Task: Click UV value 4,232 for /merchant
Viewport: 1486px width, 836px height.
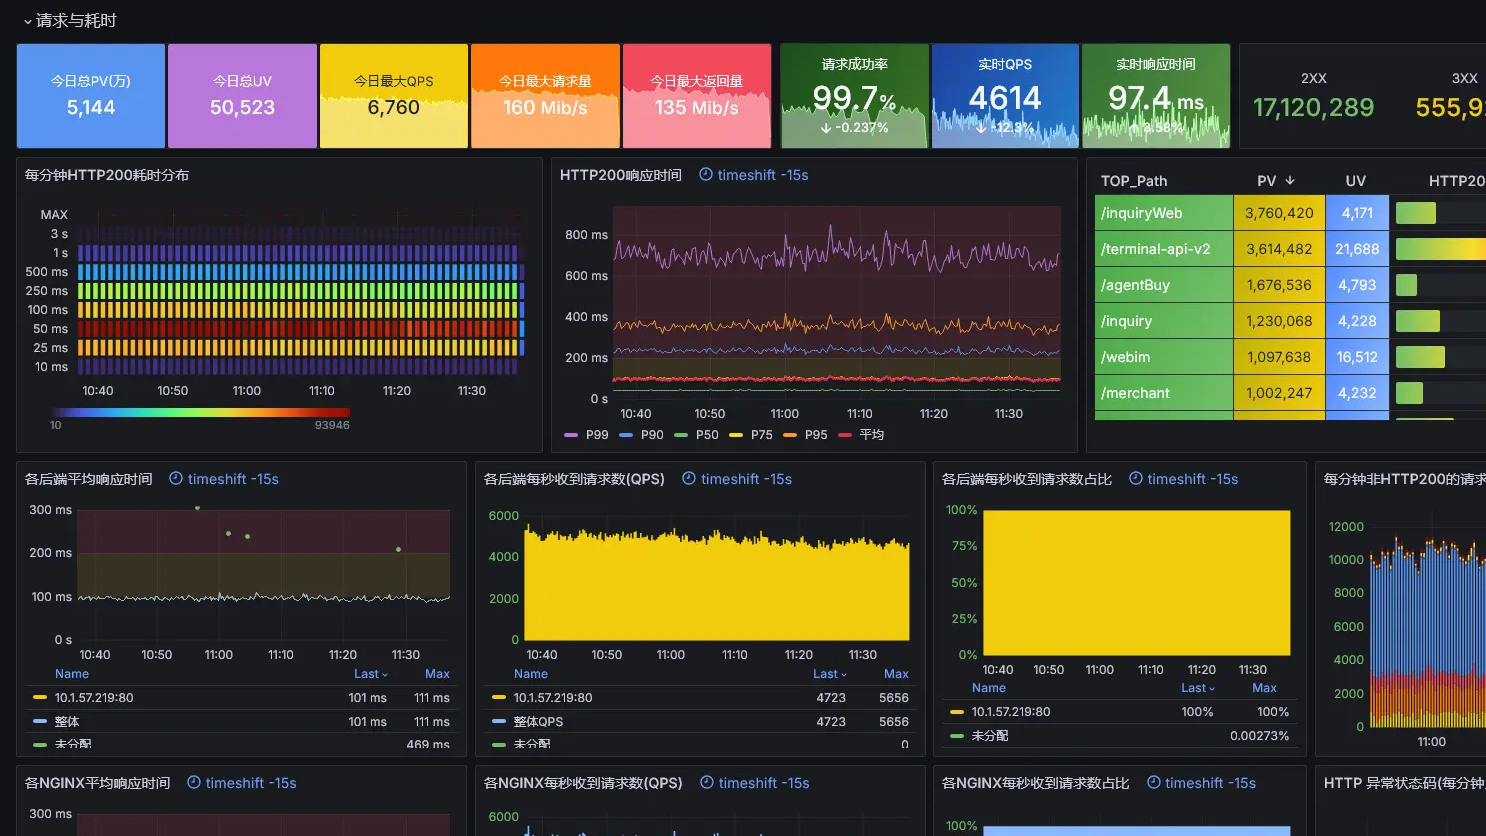Action: [x=1357, y=393]
